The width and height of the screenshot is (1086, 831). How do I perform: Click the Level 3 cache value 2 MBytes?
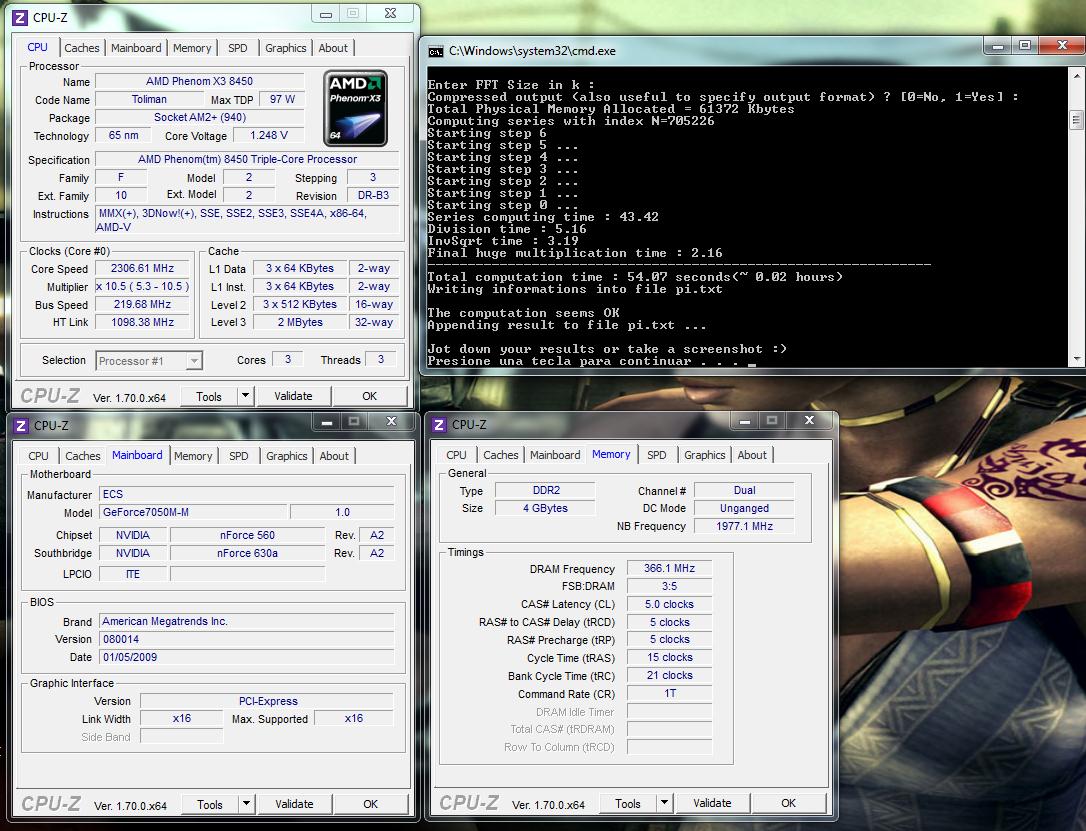(300, 322)
